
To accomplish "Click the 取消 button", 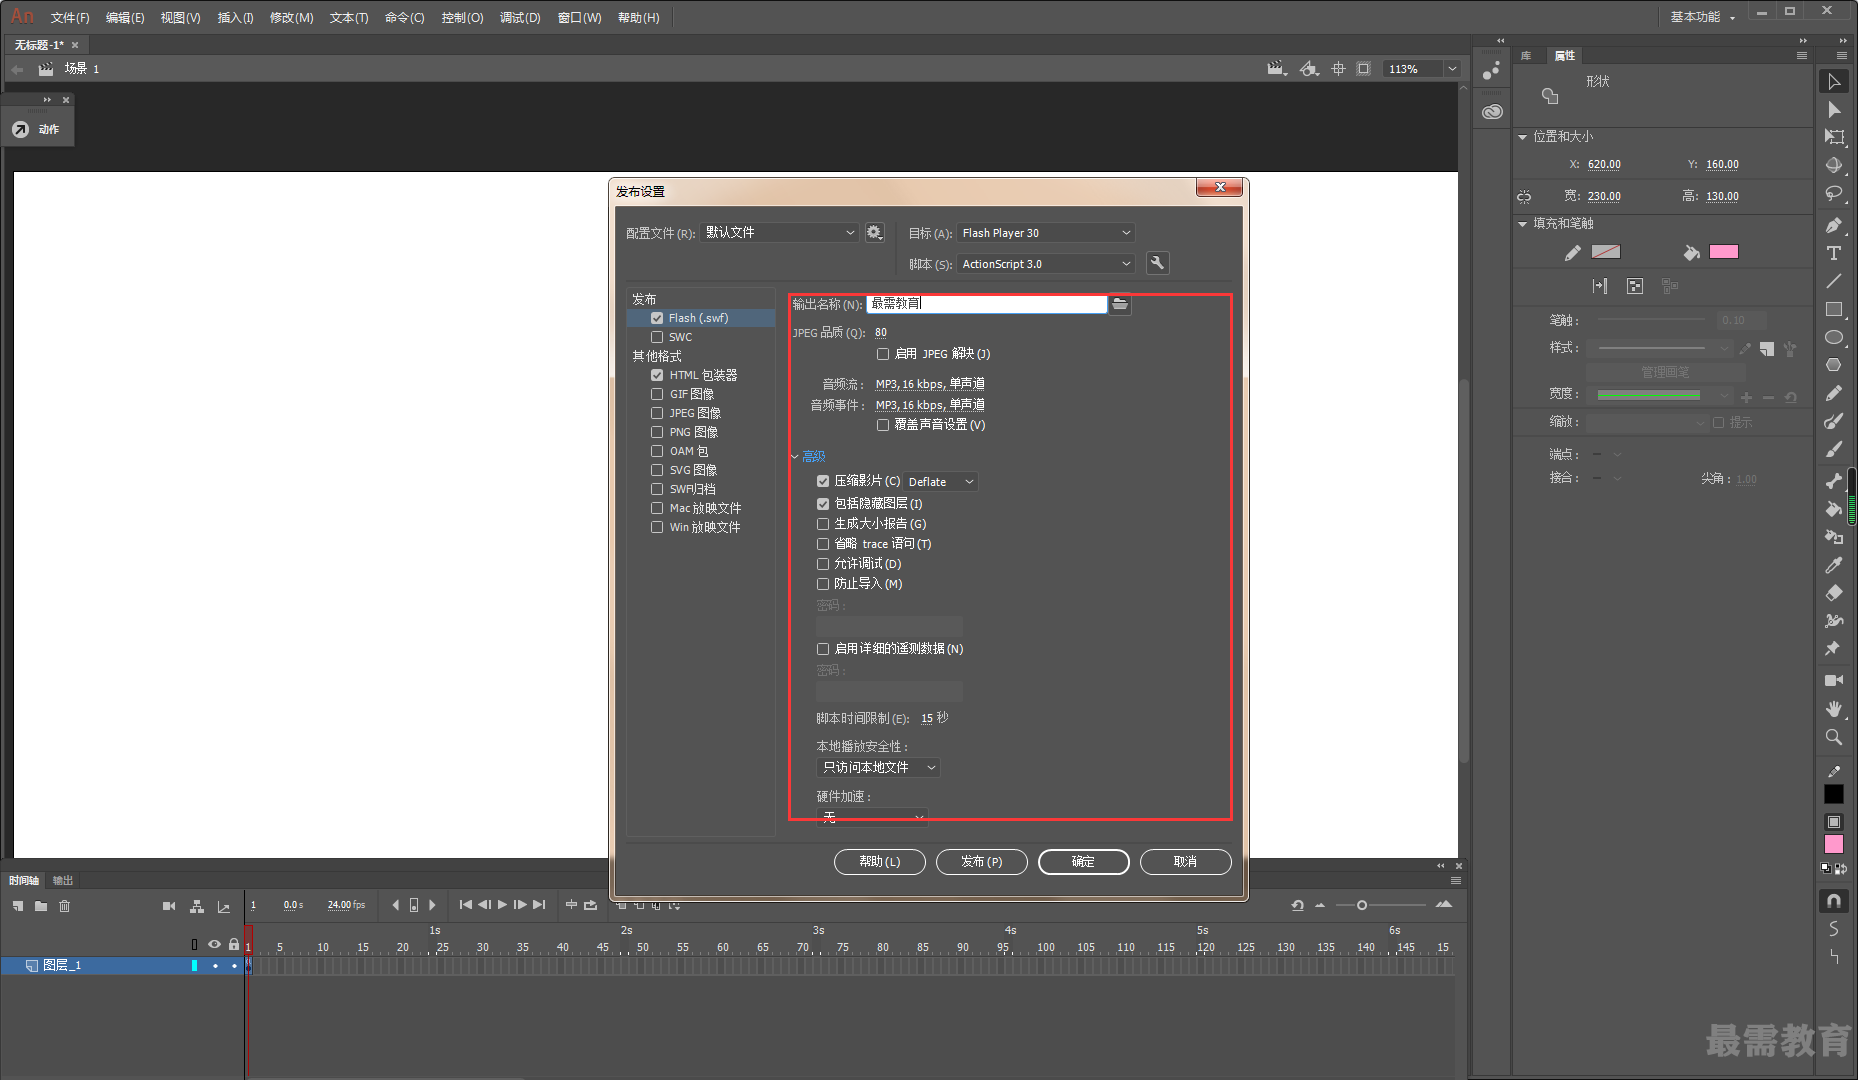I will (x=1185, y=862).
